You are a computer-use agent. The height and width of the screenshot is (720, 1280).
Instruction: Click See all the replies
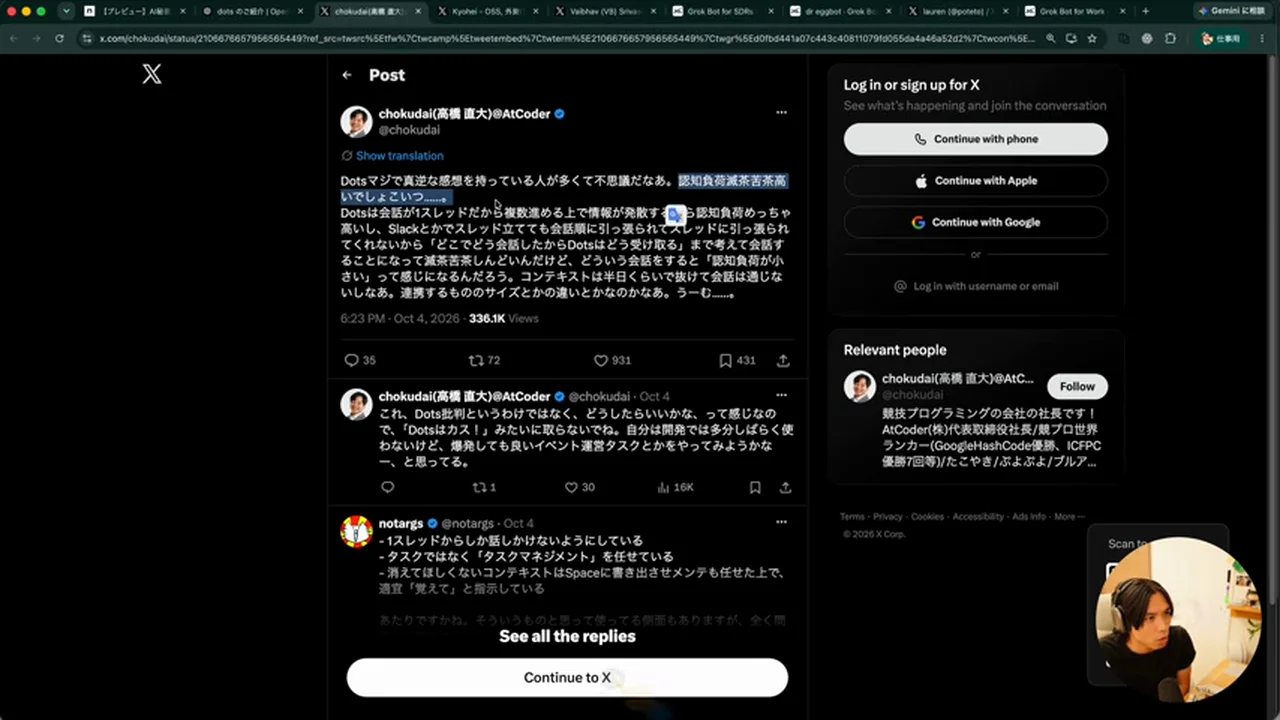[567, 636]
